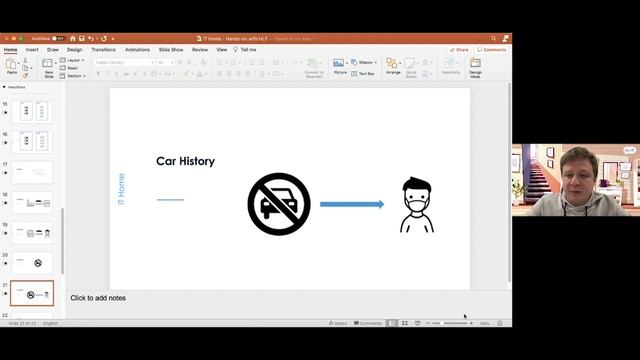Click the Reset button
This screenshot has width=640, height=360.
coord(69,68)
